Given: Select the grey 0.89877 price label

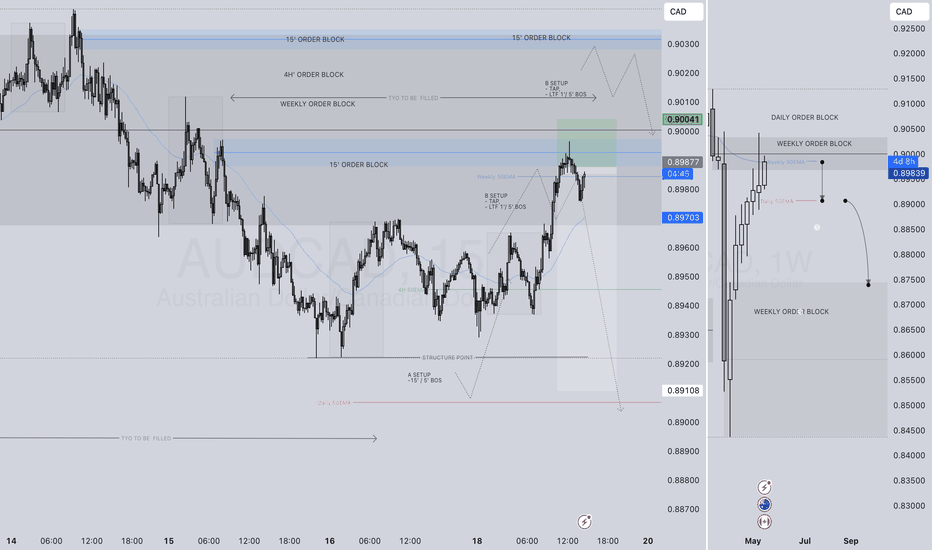Looking at the screenshot, I should pyautogui.click(x=682, y=162).
